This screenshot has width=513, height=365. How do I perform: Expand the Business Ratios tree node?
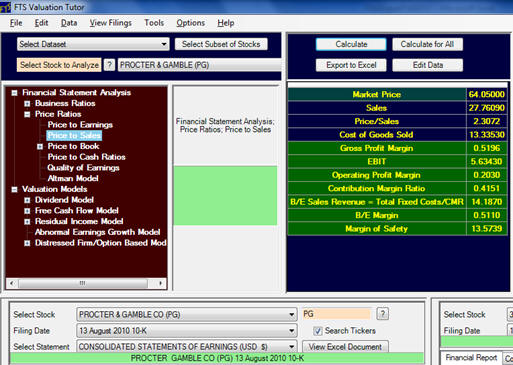(27, 104)
